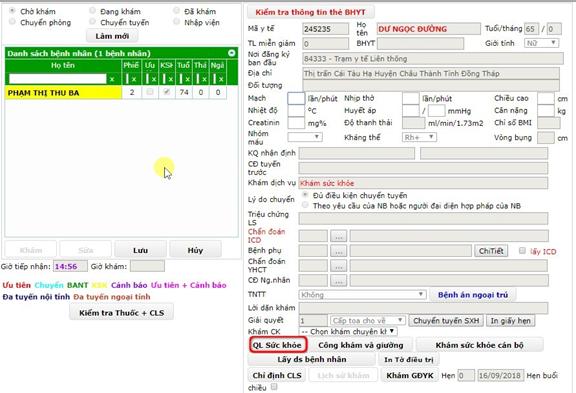Viewport: 576px width, 393px height.
Task: Click the Hủy button
Action: 195,250
